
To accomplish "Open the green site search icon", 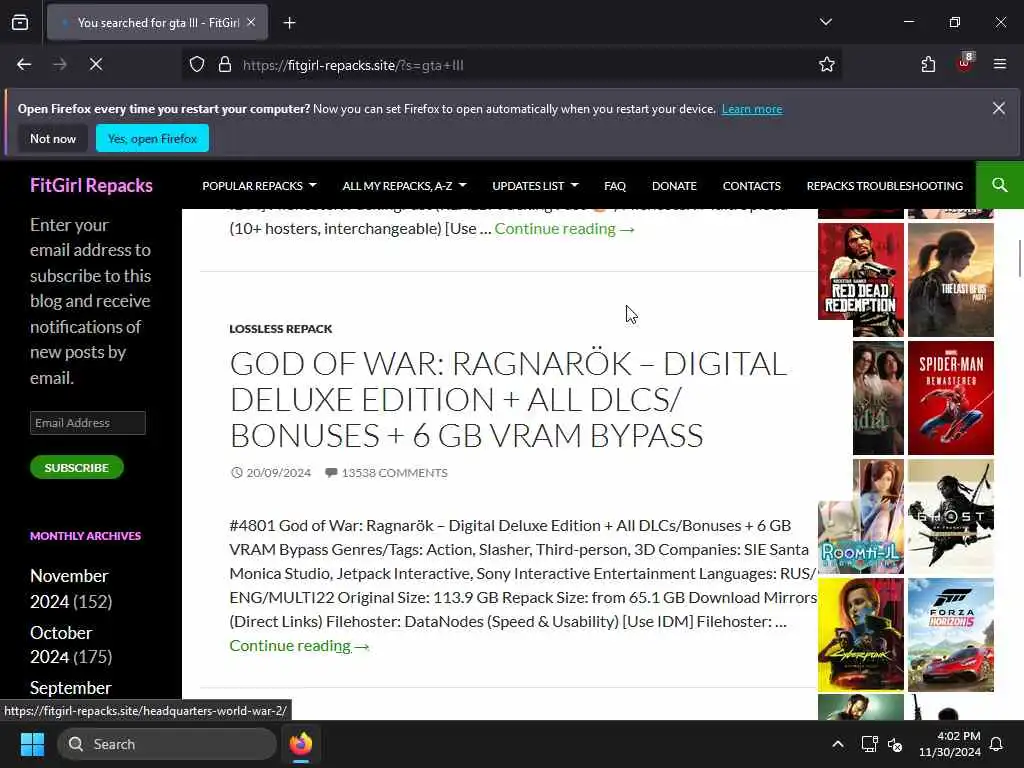I will 999,185.
